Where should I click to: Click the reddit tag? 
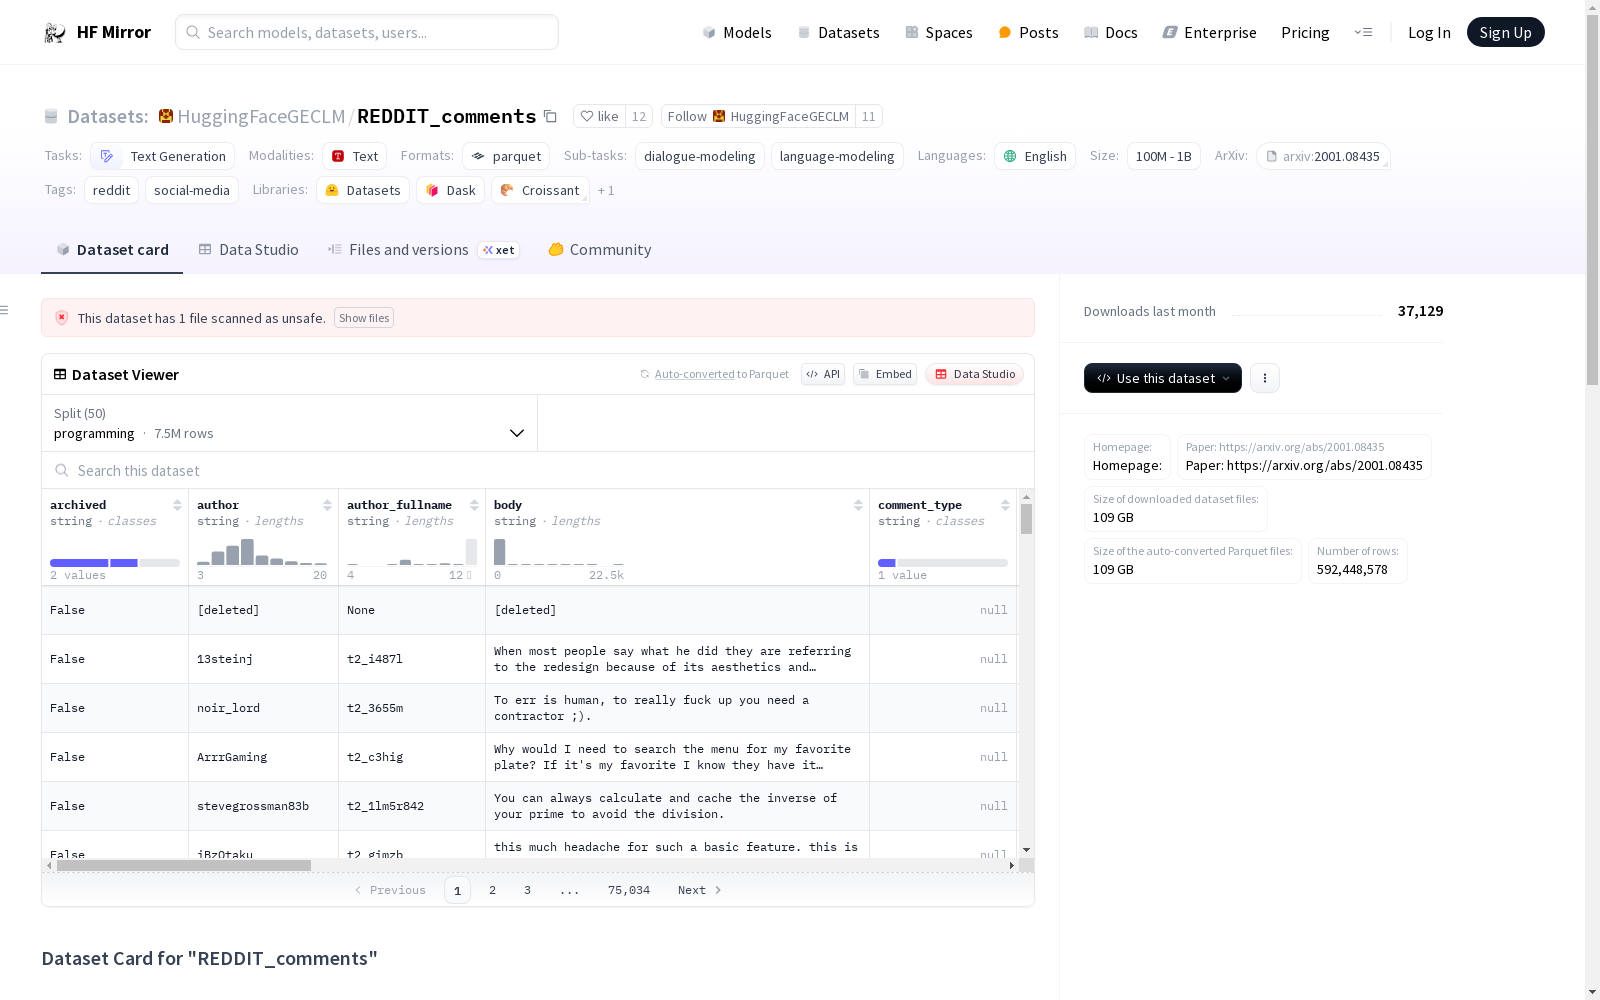112,190
